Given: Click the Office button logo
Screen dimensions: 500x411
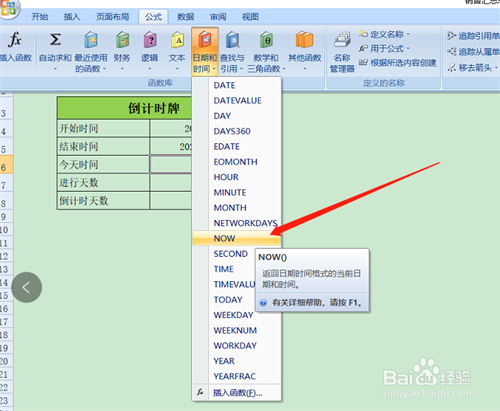Looking at the screenshot, I should 9,8.
